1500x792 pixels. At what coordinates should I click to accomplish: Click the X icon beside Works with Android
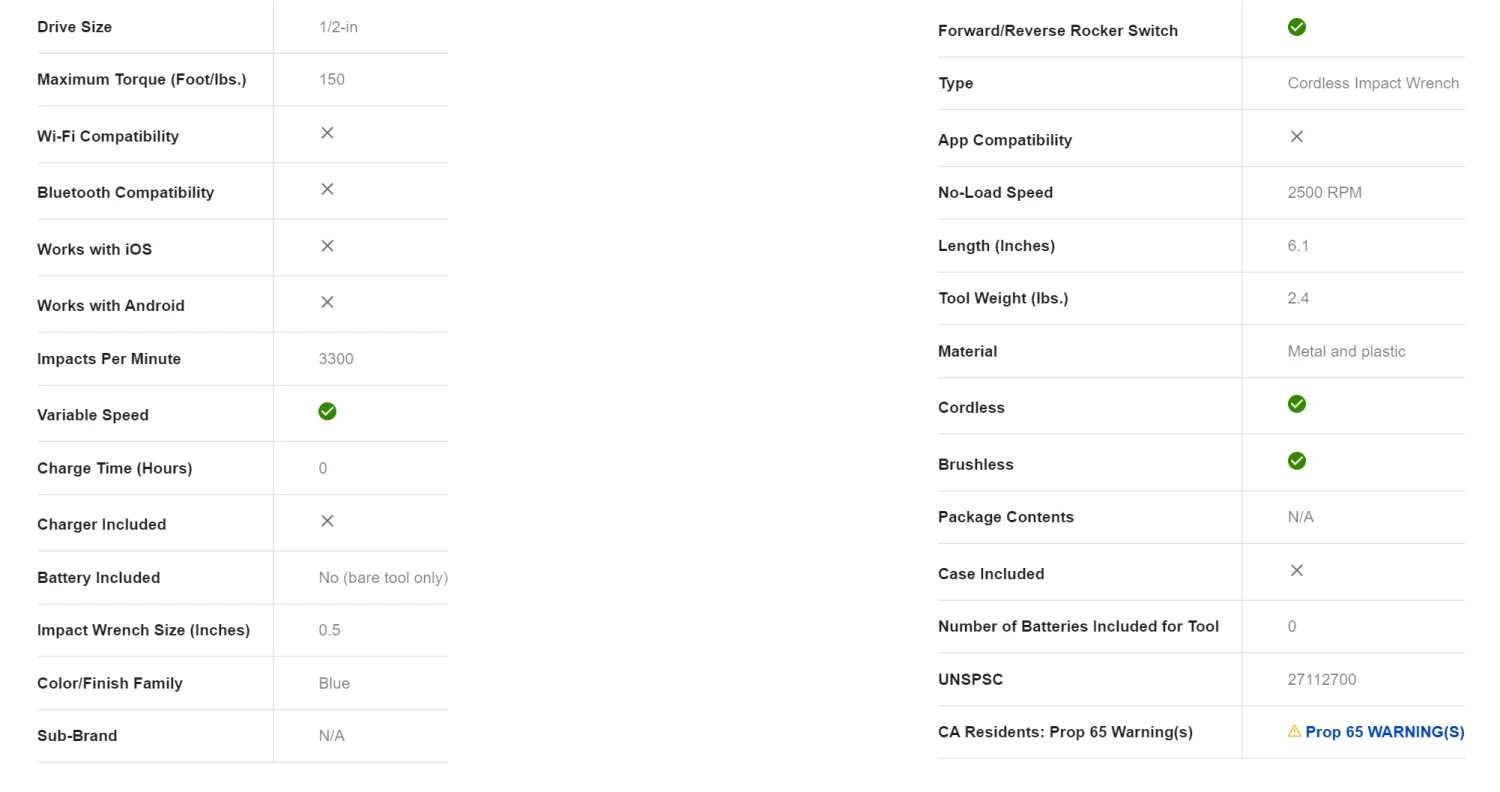point(327,302)
